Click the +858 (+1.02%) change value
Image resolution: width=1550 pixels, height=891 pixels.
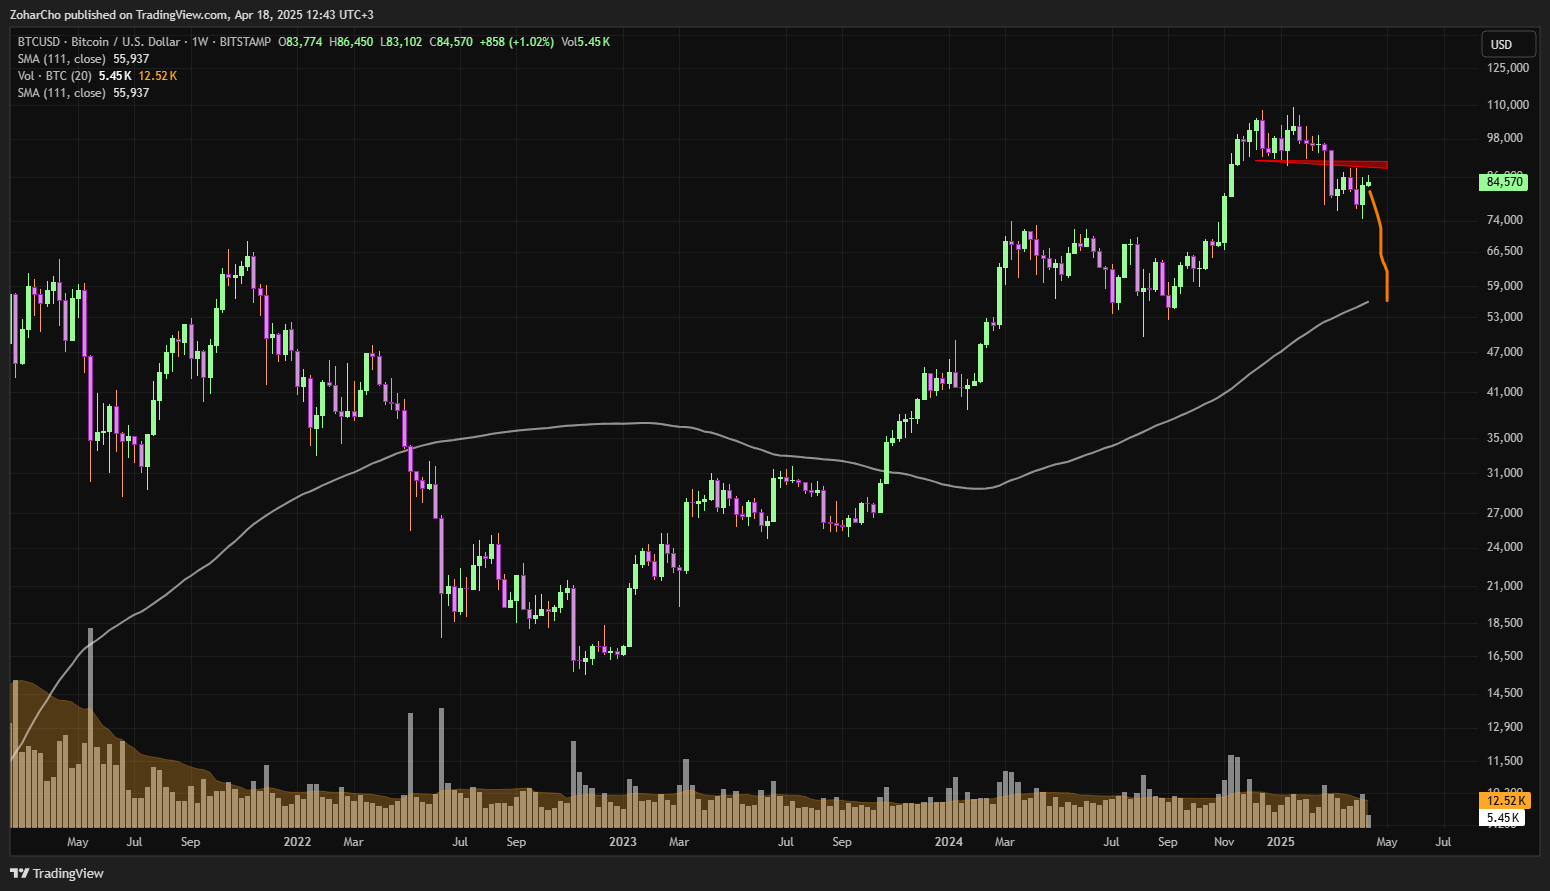(517, 42)
